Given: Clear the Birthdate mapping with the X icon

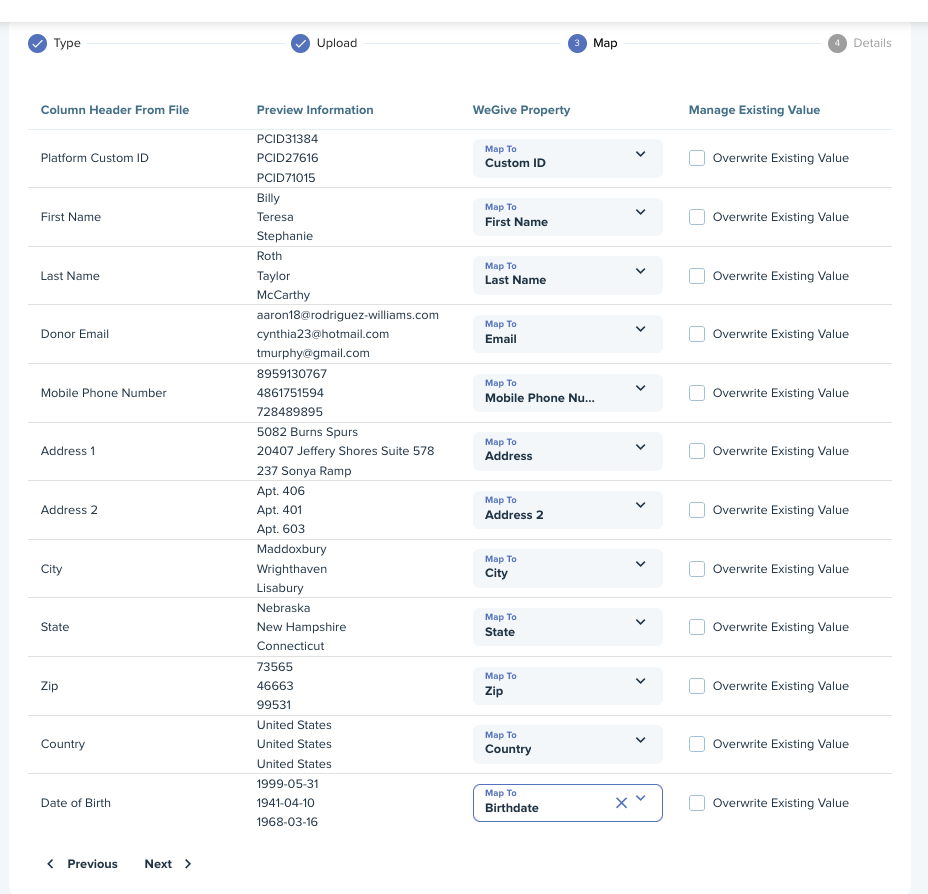Looking at the screenshot, I should 621,802.
